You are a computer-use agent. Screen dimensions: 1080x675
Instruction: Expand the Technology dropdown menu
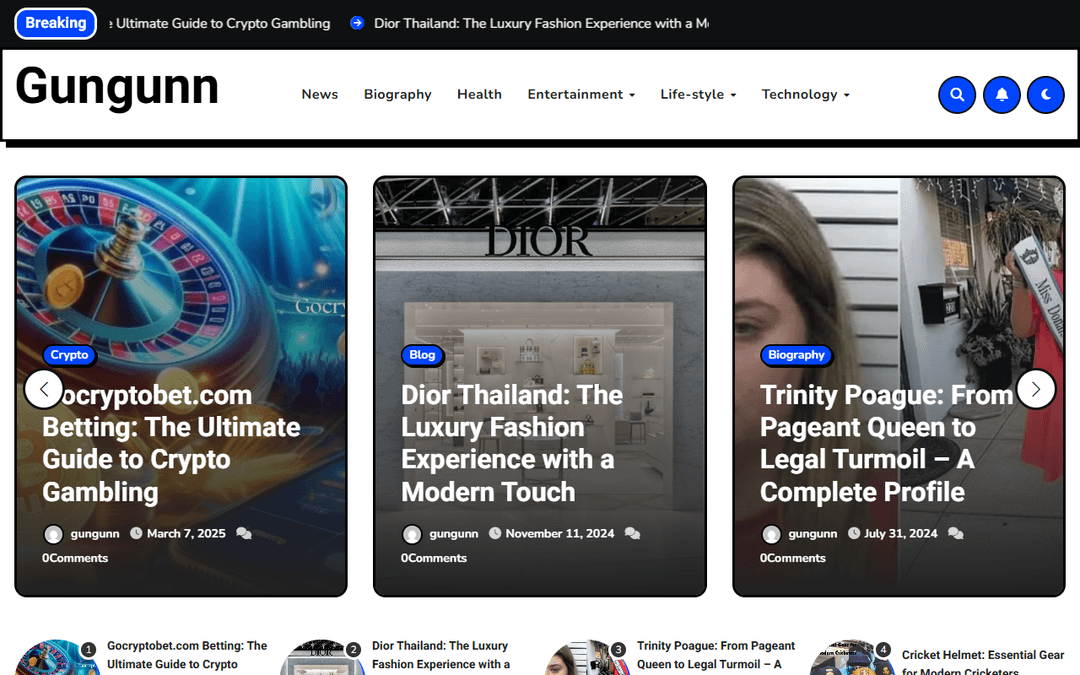805,94
